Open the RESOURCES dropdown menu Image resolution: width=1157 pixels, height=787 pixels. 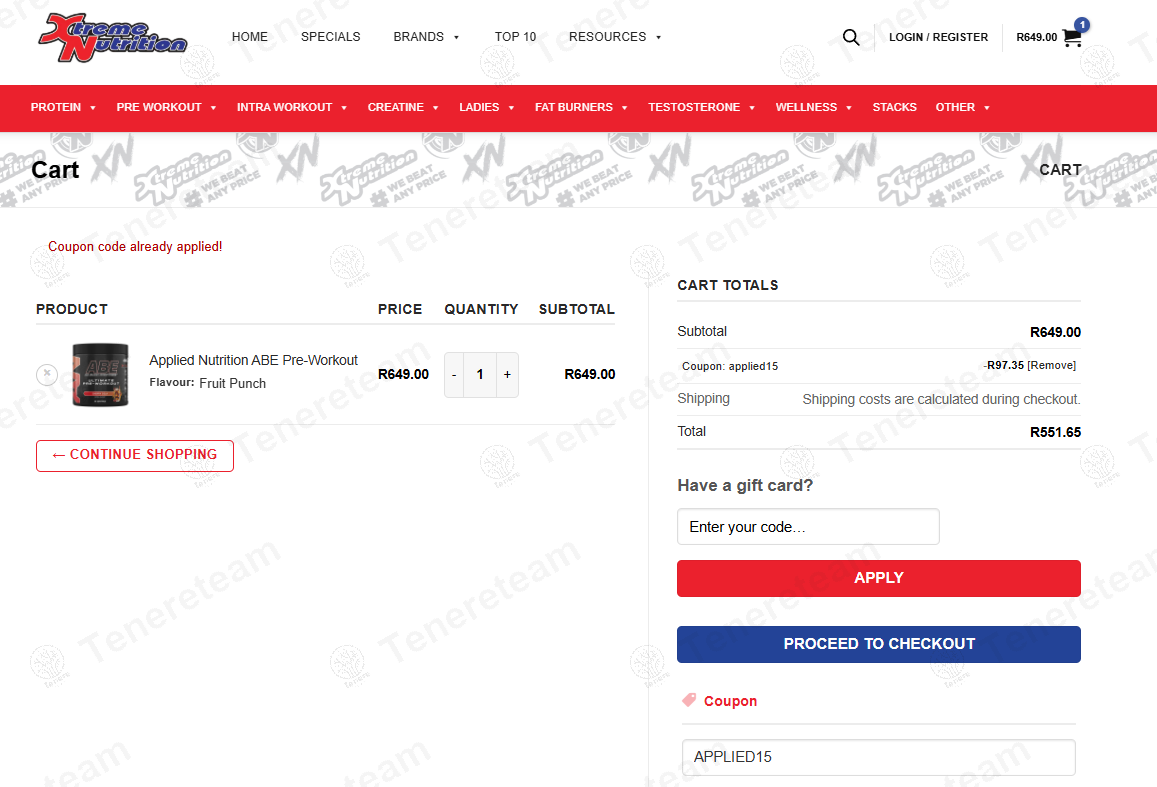click(x=614, y=37)
